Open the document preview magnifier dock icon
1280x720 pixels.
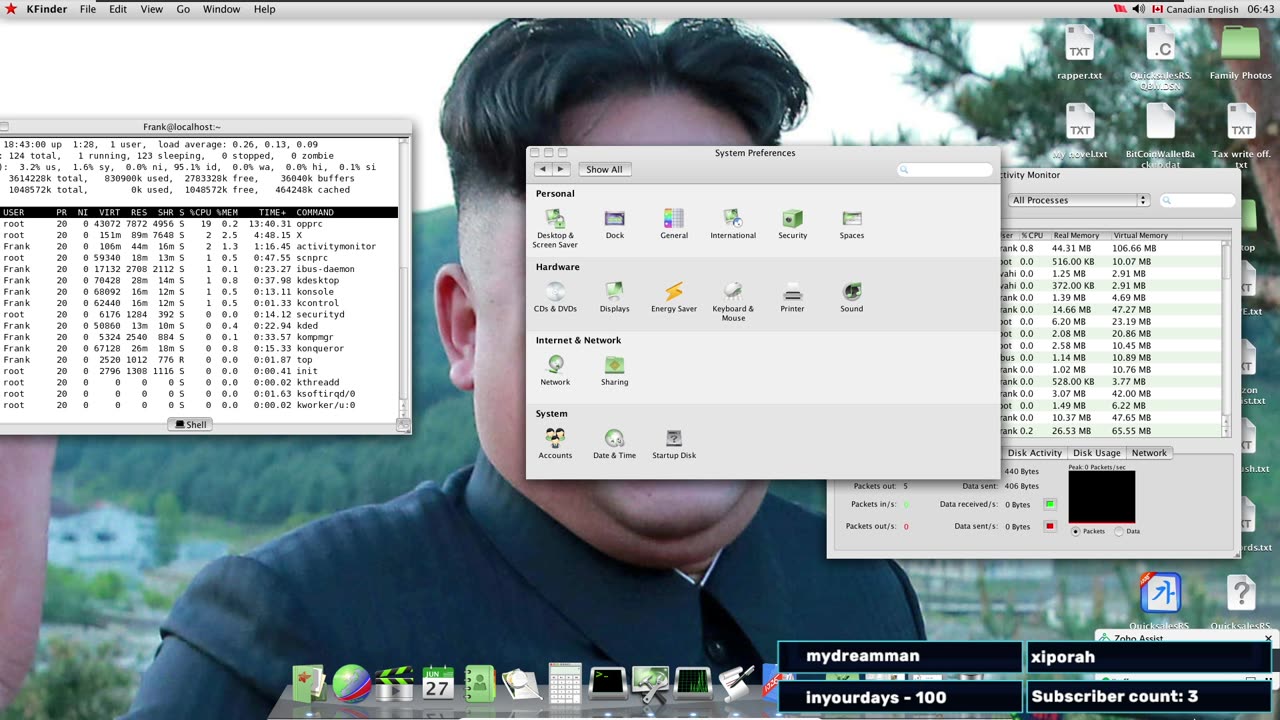click(x=522, y=685)
